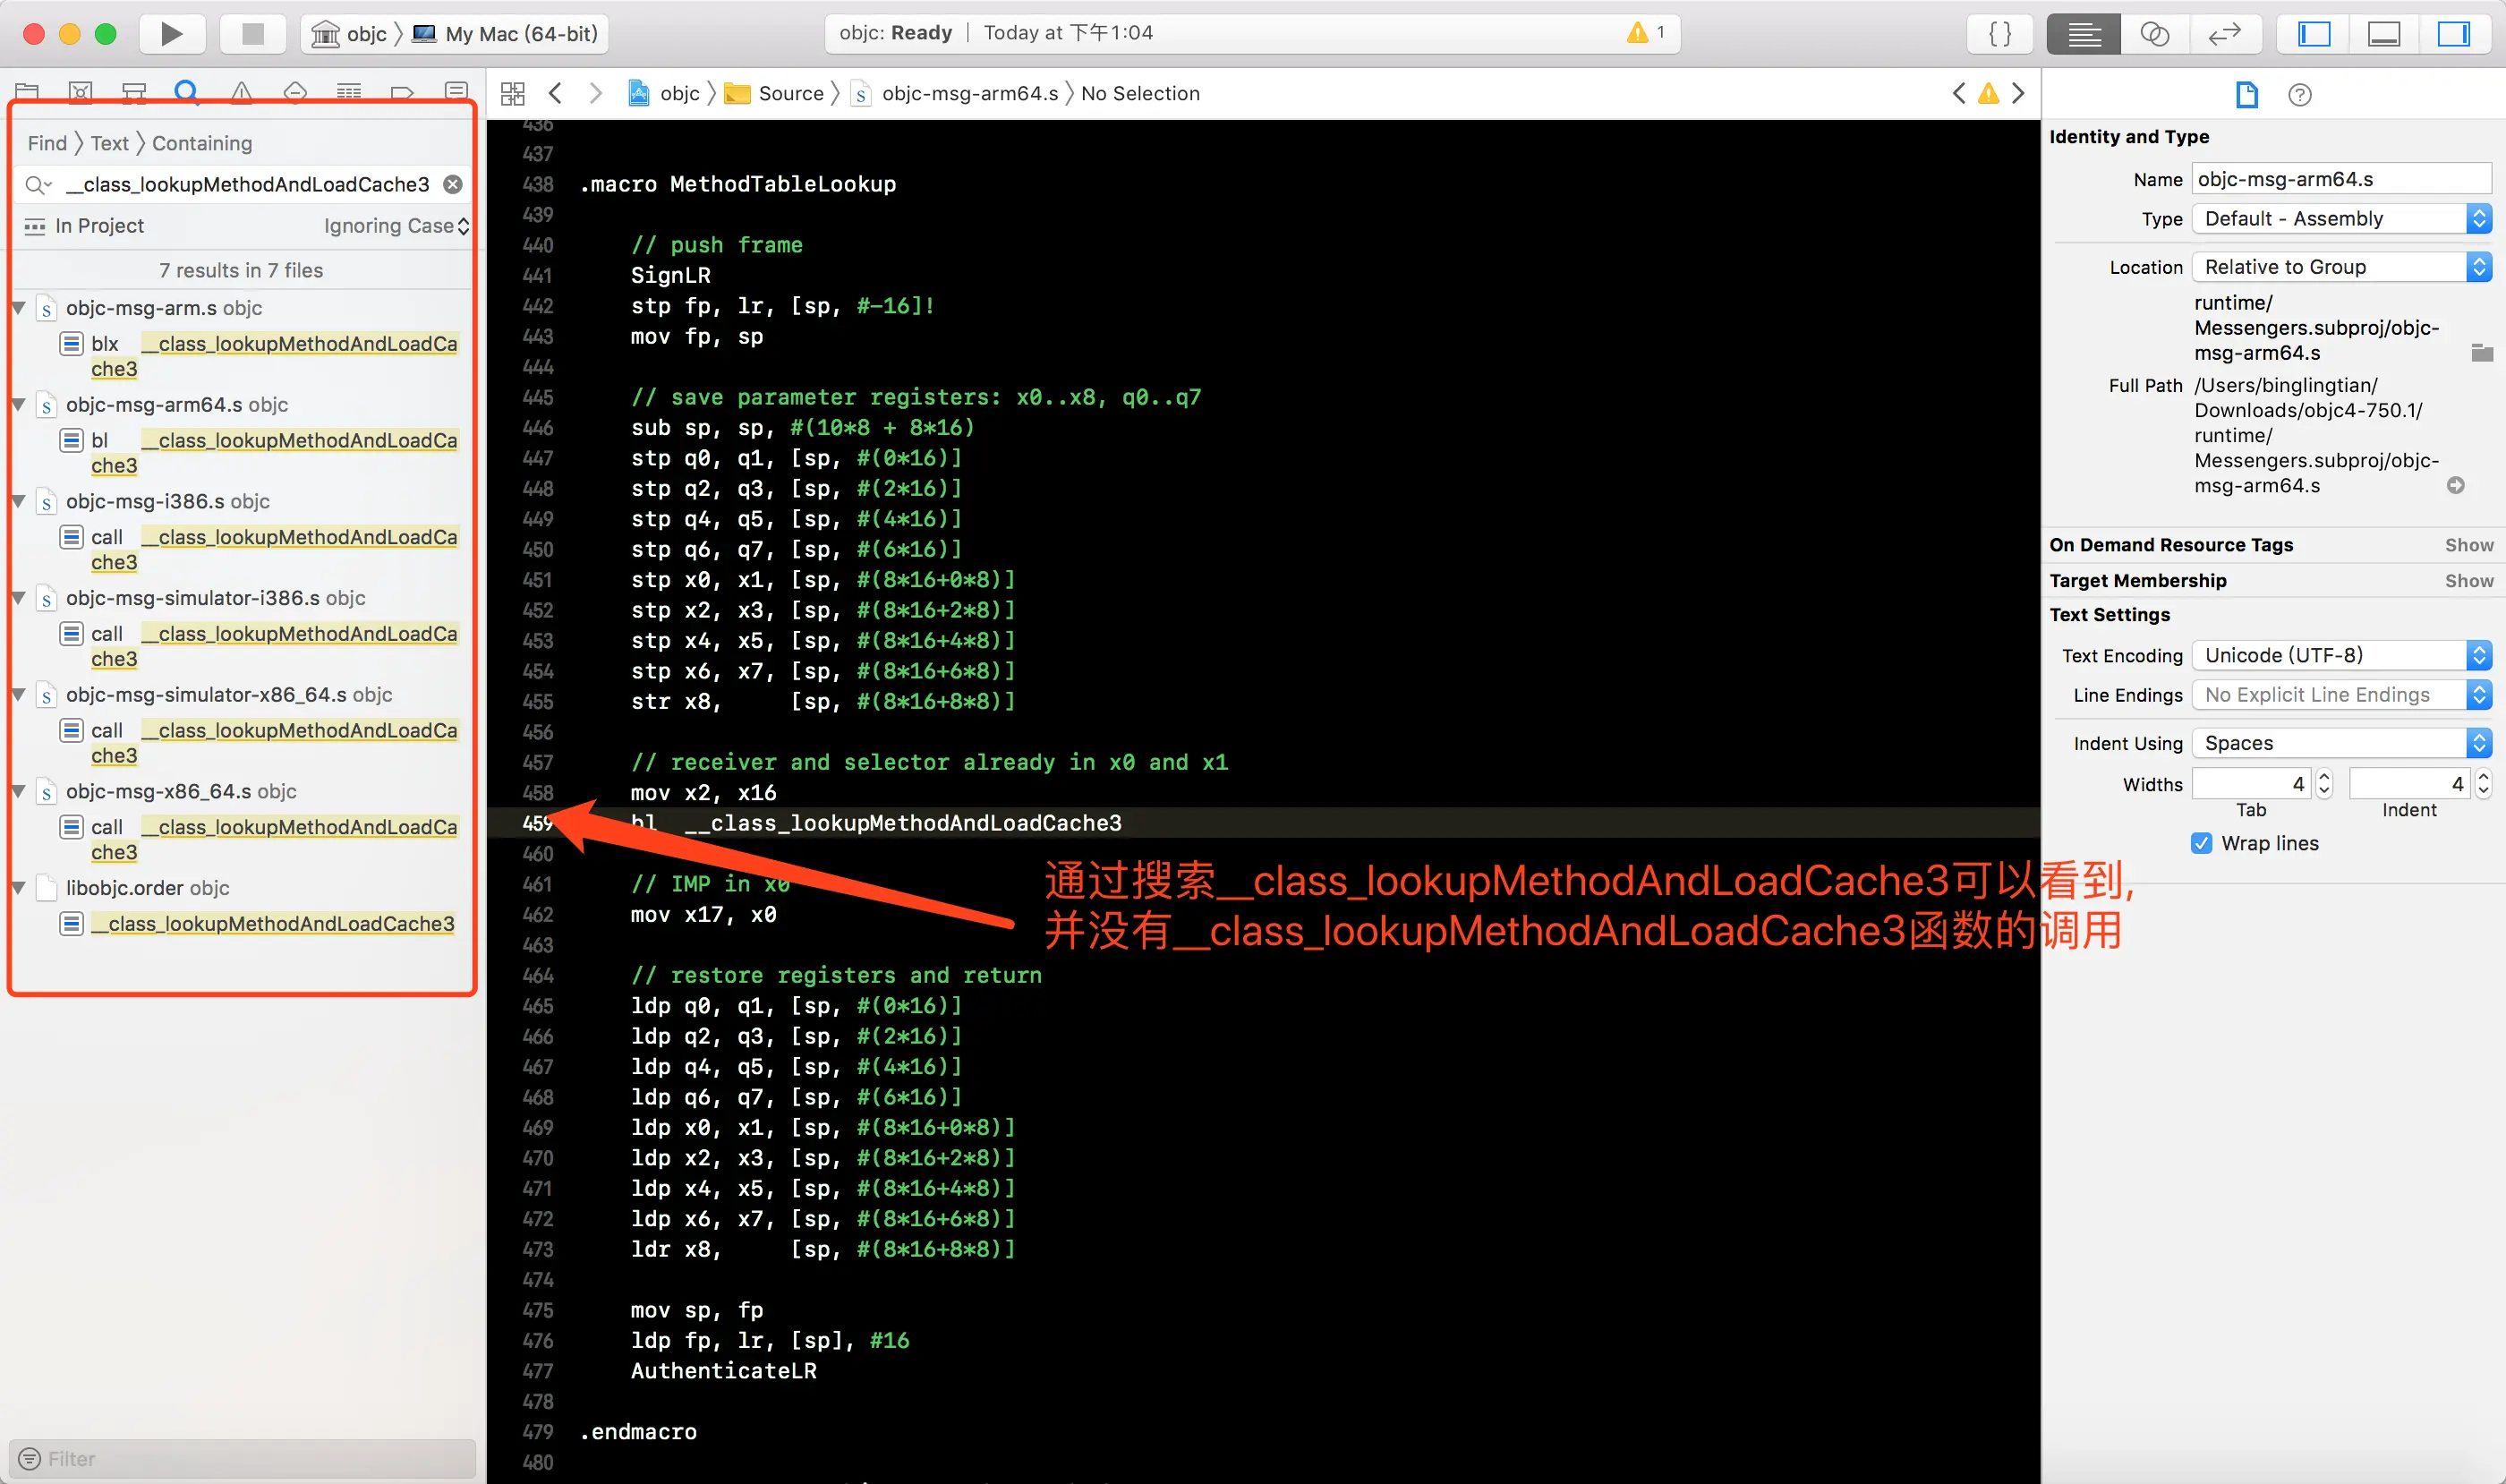The width and height of the screenshot is (2506, 1484).
Task: Show the Assistant editor
Action: tap(2154, 34)
